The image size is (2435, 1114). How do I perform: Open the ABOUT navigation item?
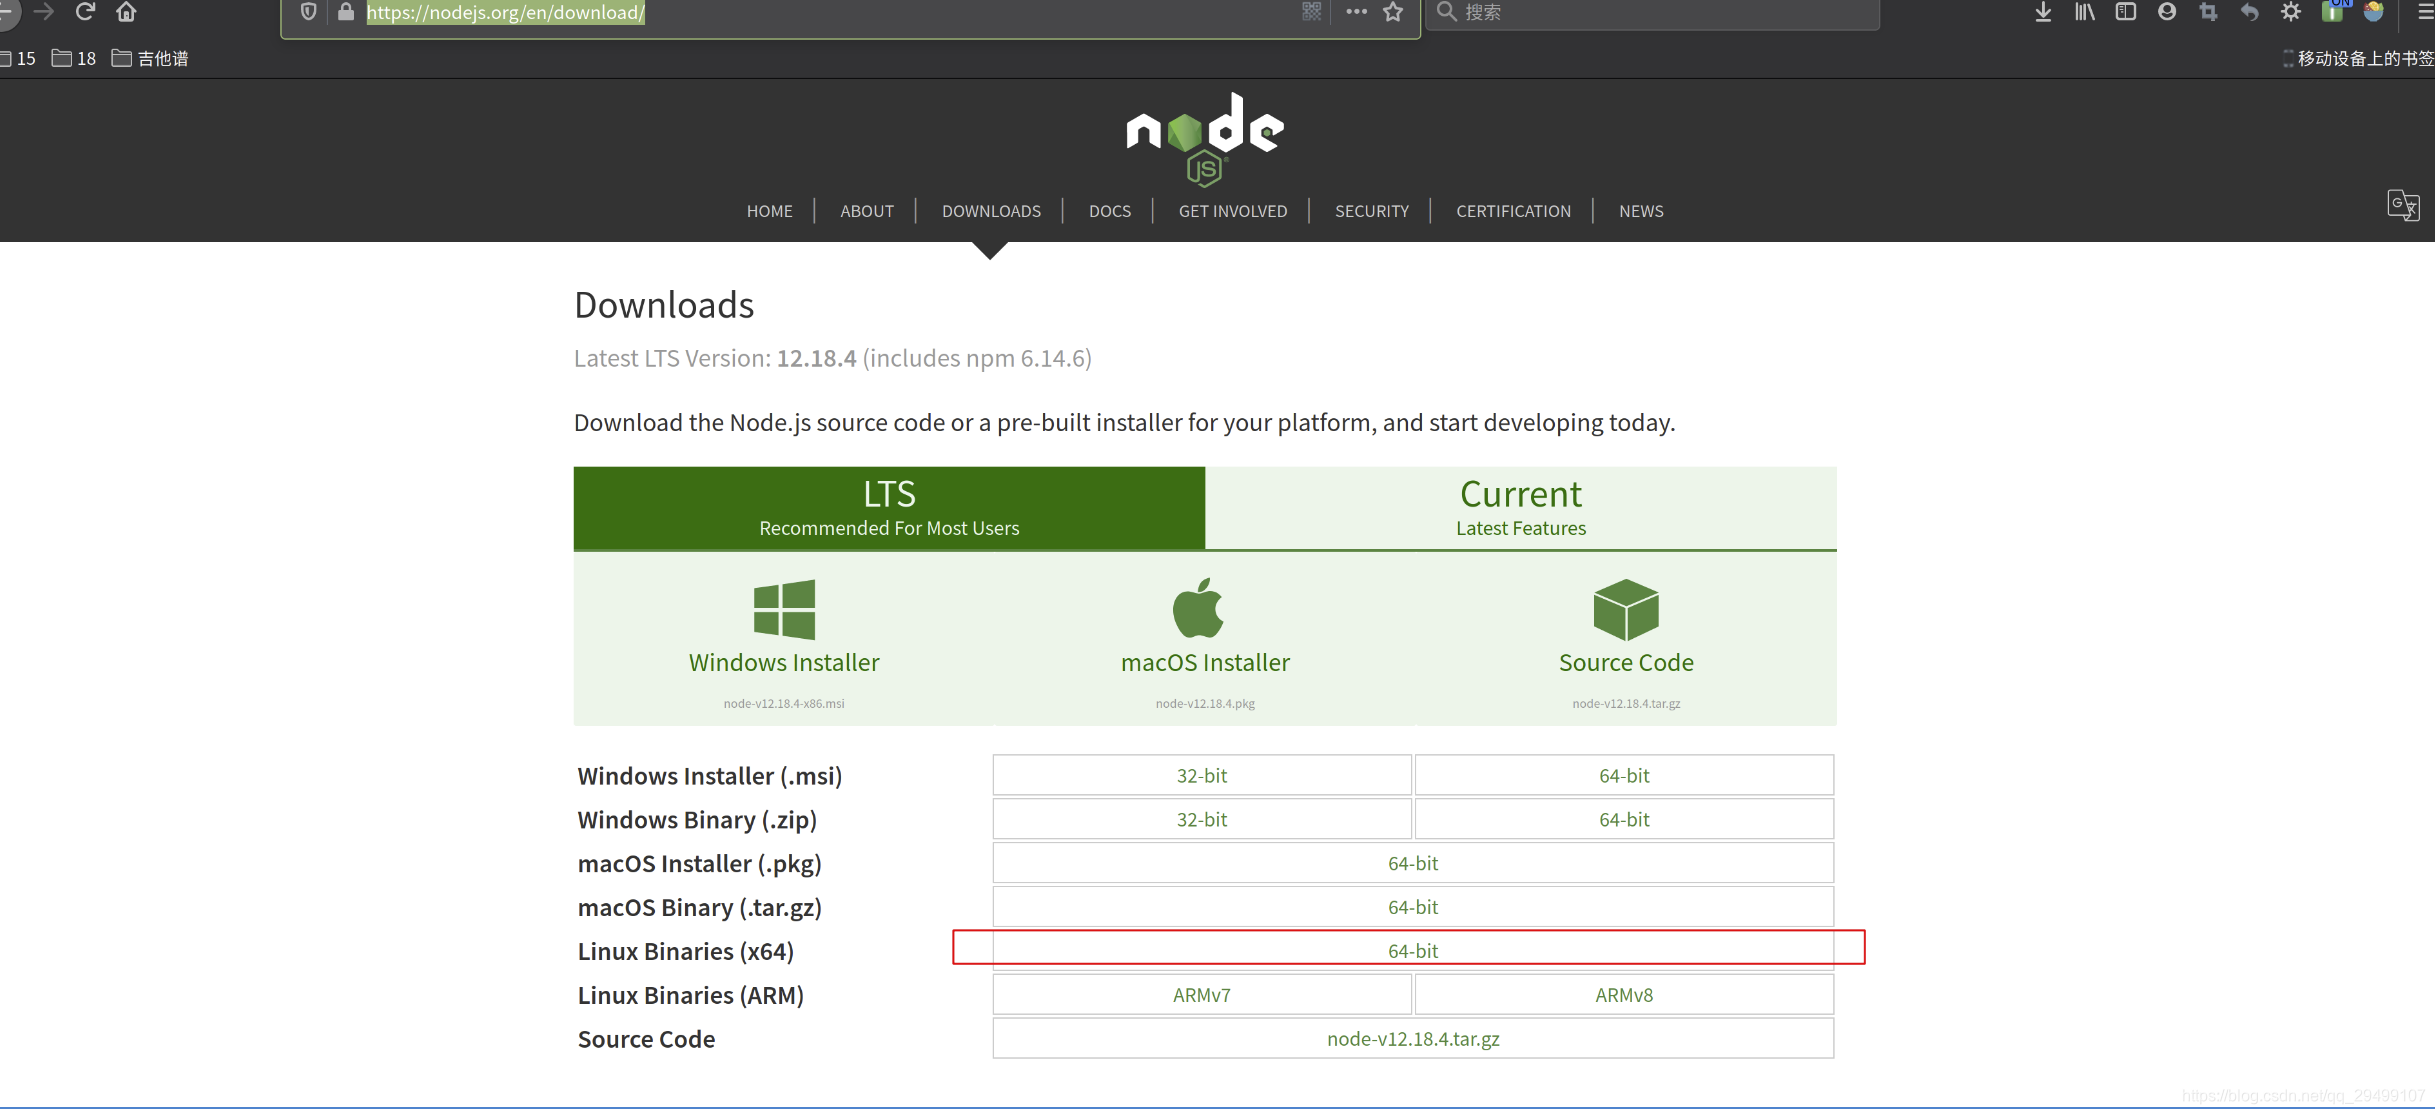[x=867, y=211]
